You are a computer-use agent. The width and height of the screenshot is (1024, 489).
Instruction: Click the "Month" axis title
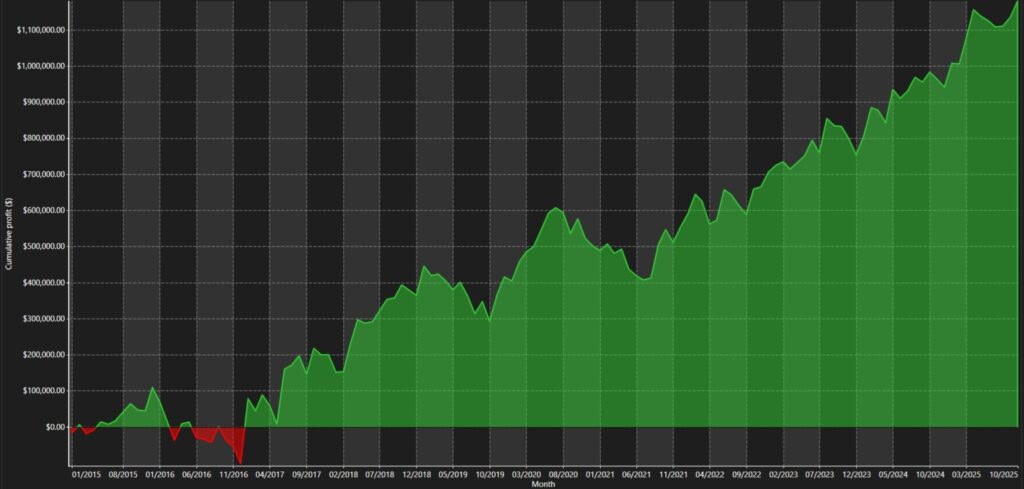click(x=544, y=484)
